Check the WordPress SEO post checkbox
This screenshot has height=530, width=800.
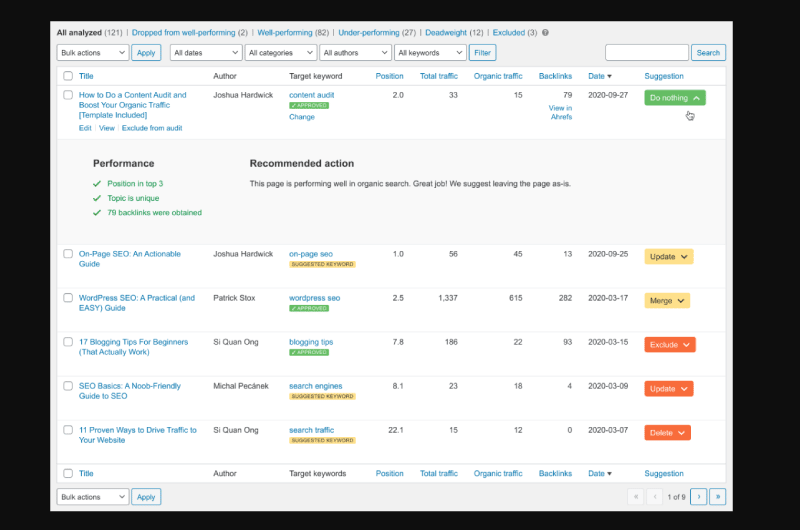pyautogui.click(x=68, y=297)
